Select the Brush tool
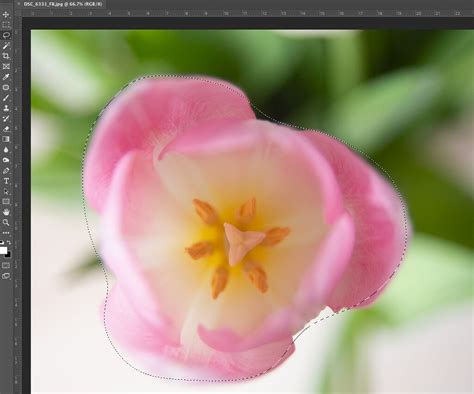 pos(6,98)
